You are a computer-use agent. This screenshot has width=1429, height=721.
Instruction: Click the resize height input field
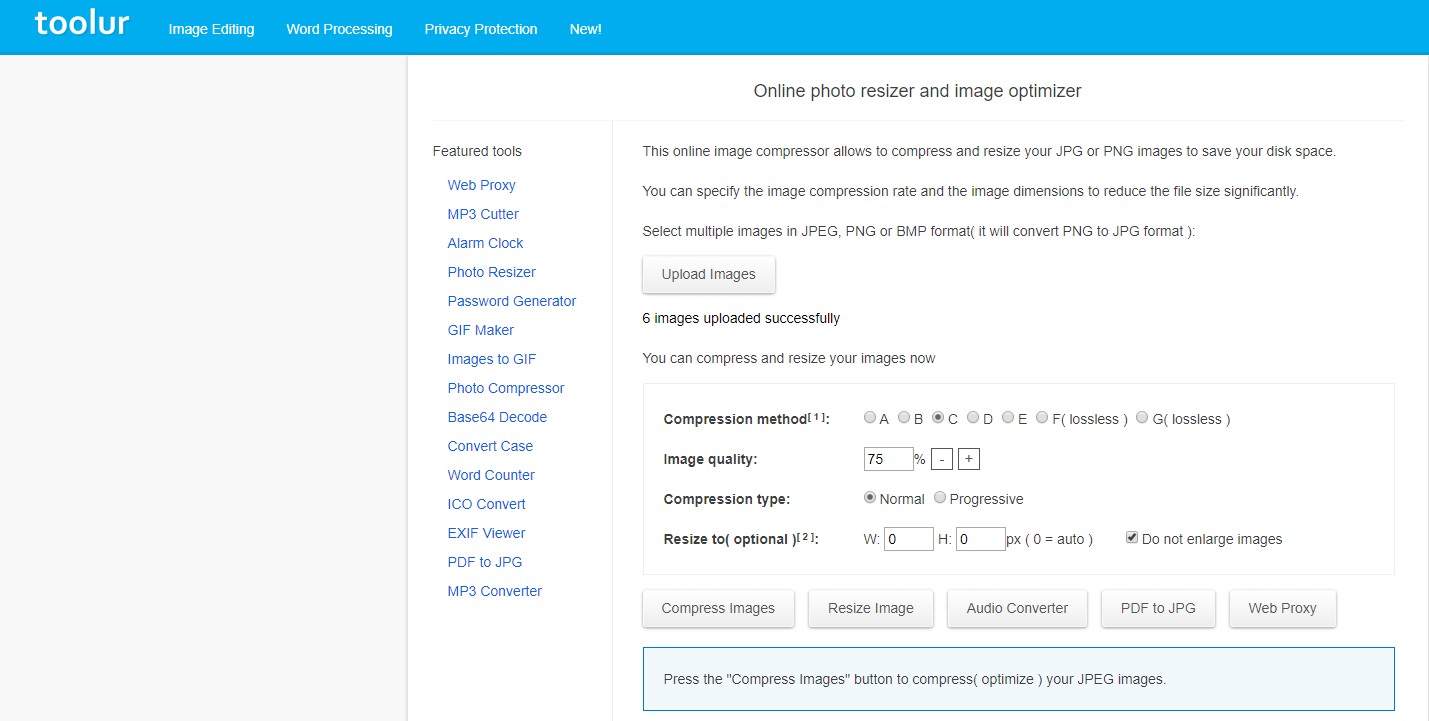(x=980, y=539)
